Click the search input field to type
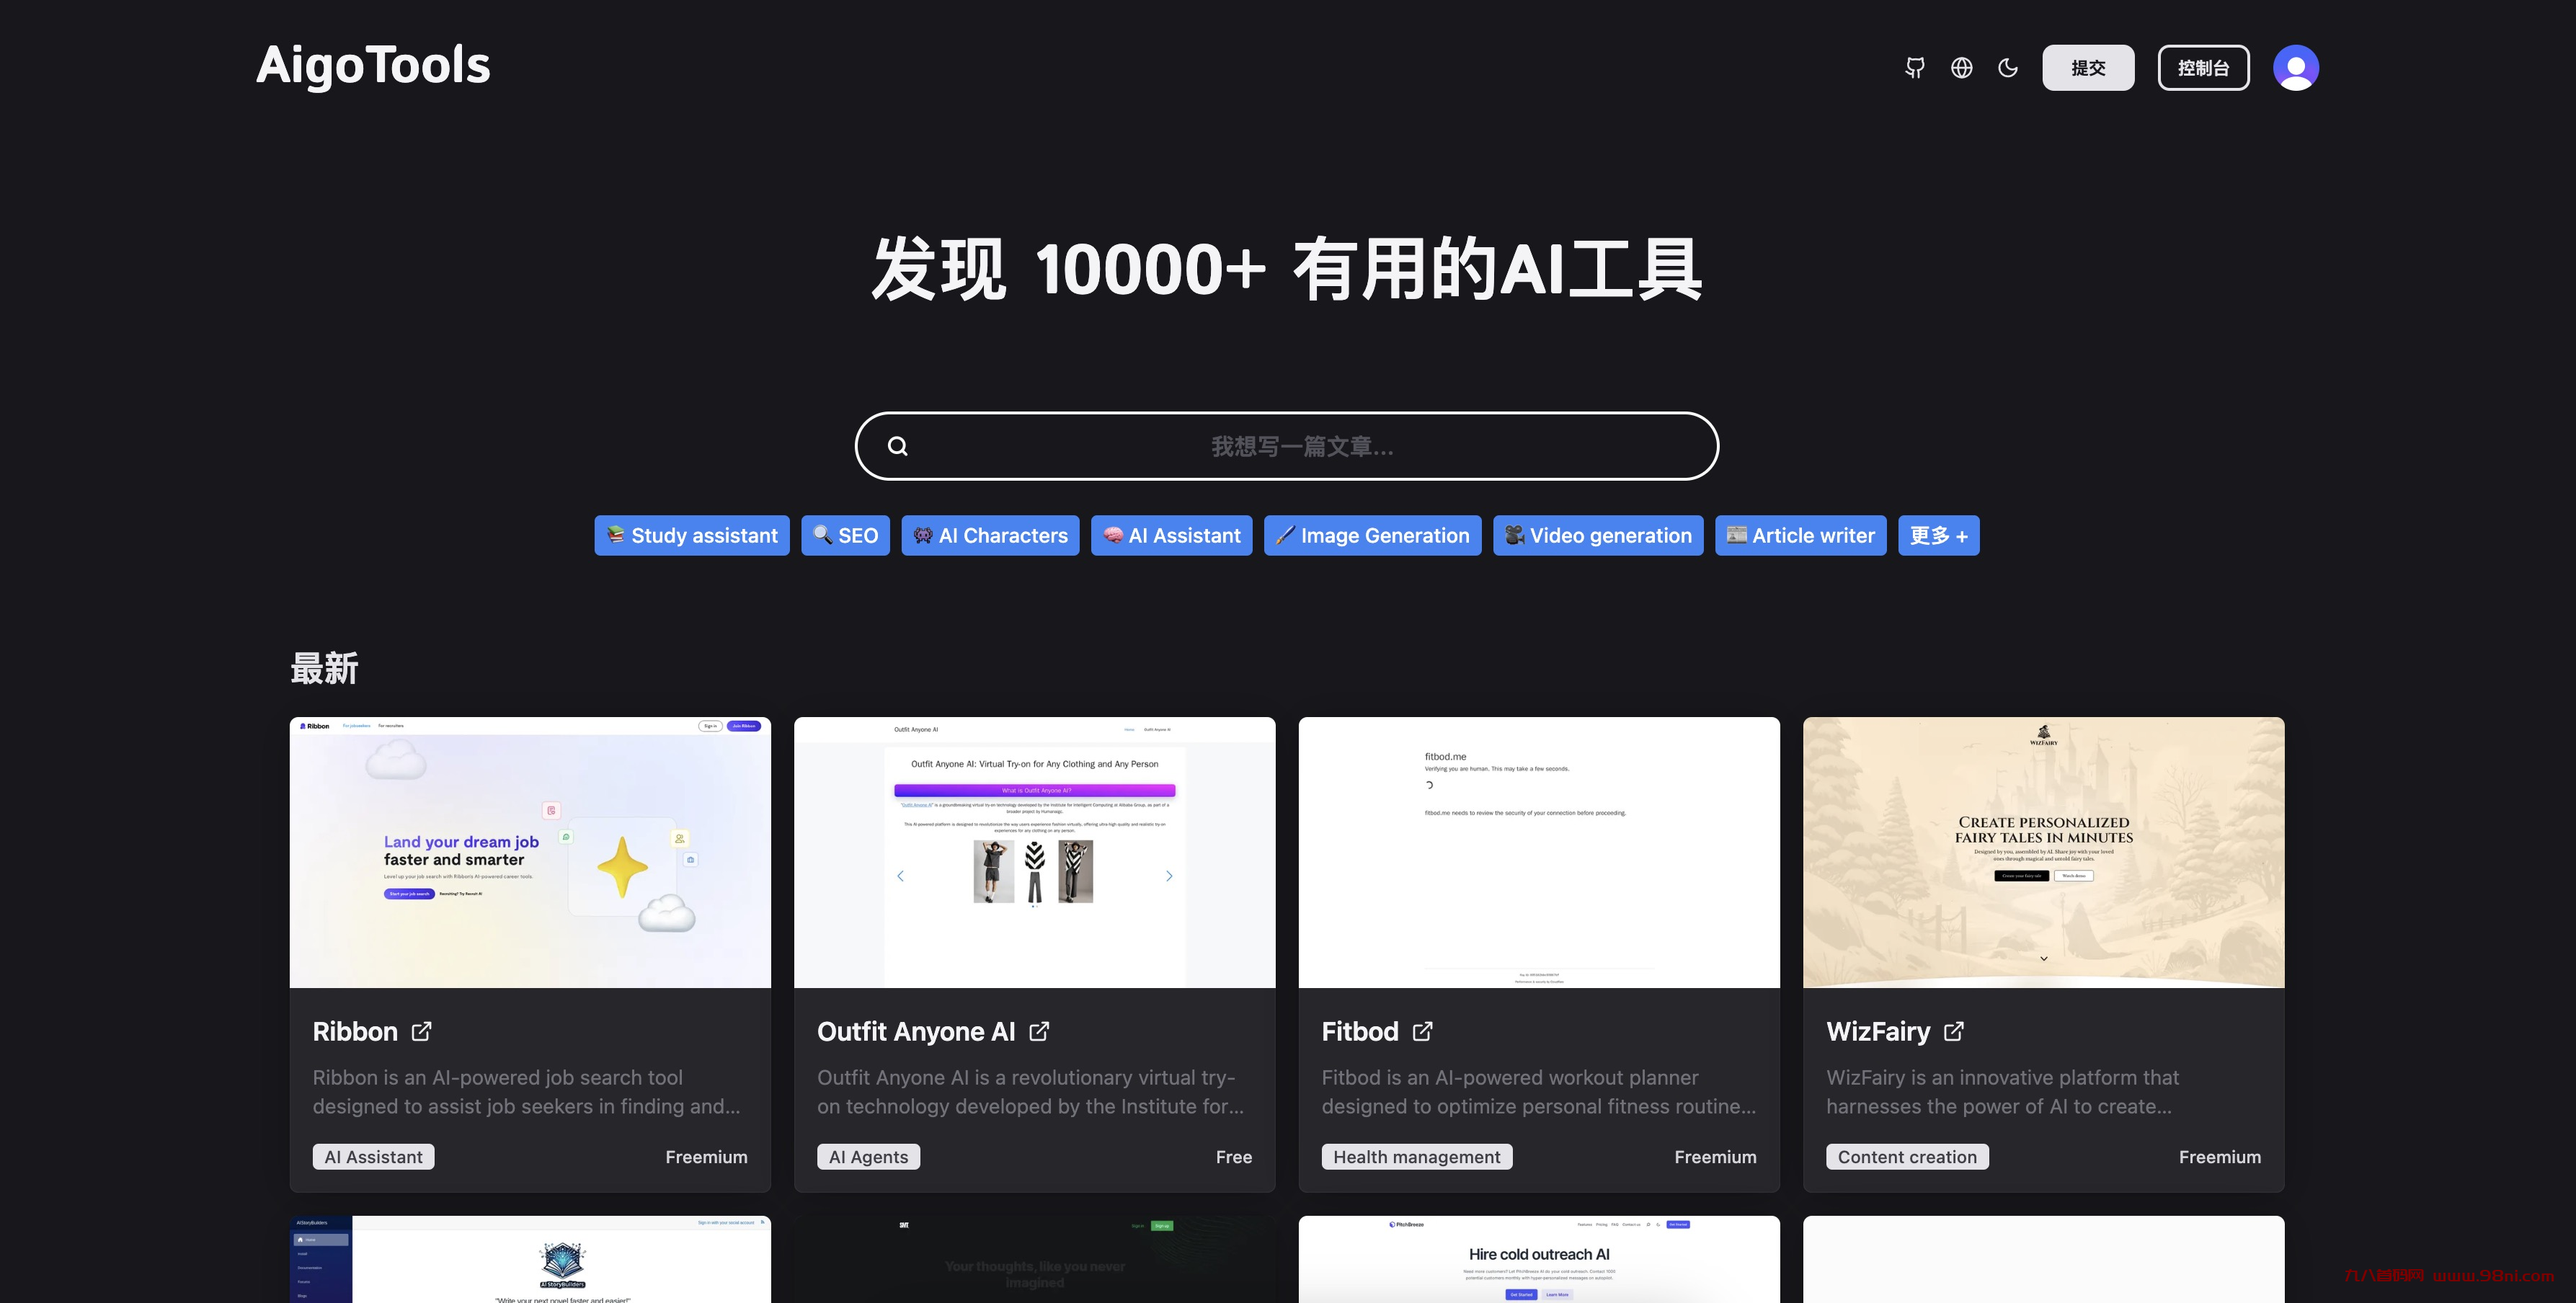The height and width of the screenshot is (1303, 2576). tap(1287, 445)
